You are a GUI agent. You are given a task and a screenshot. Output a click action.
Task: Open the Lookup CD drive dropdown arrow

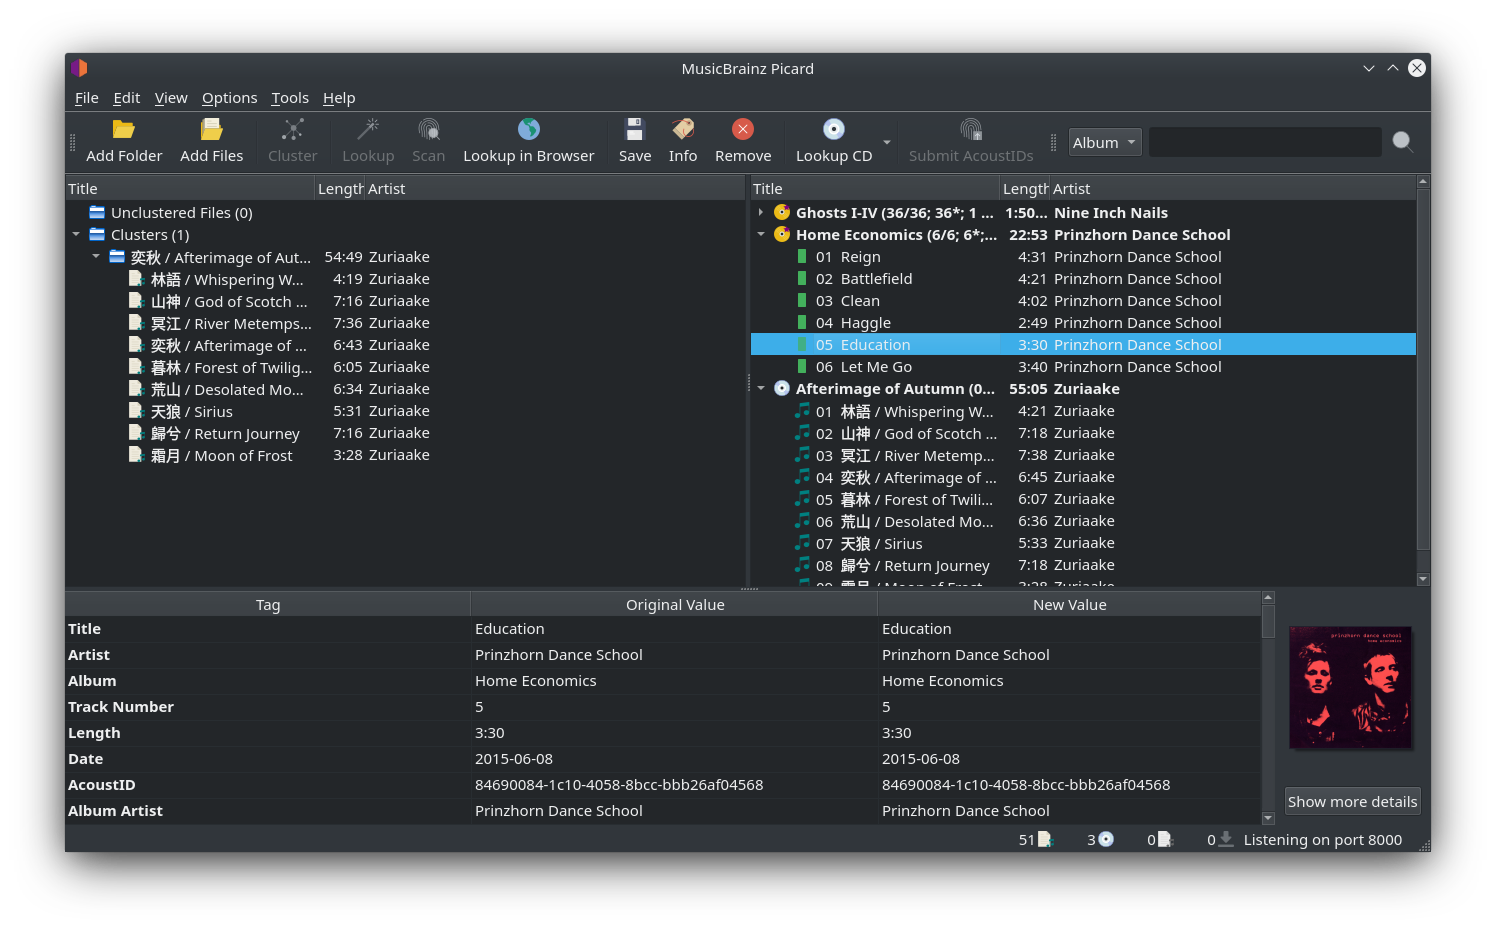tap(887, 142)
